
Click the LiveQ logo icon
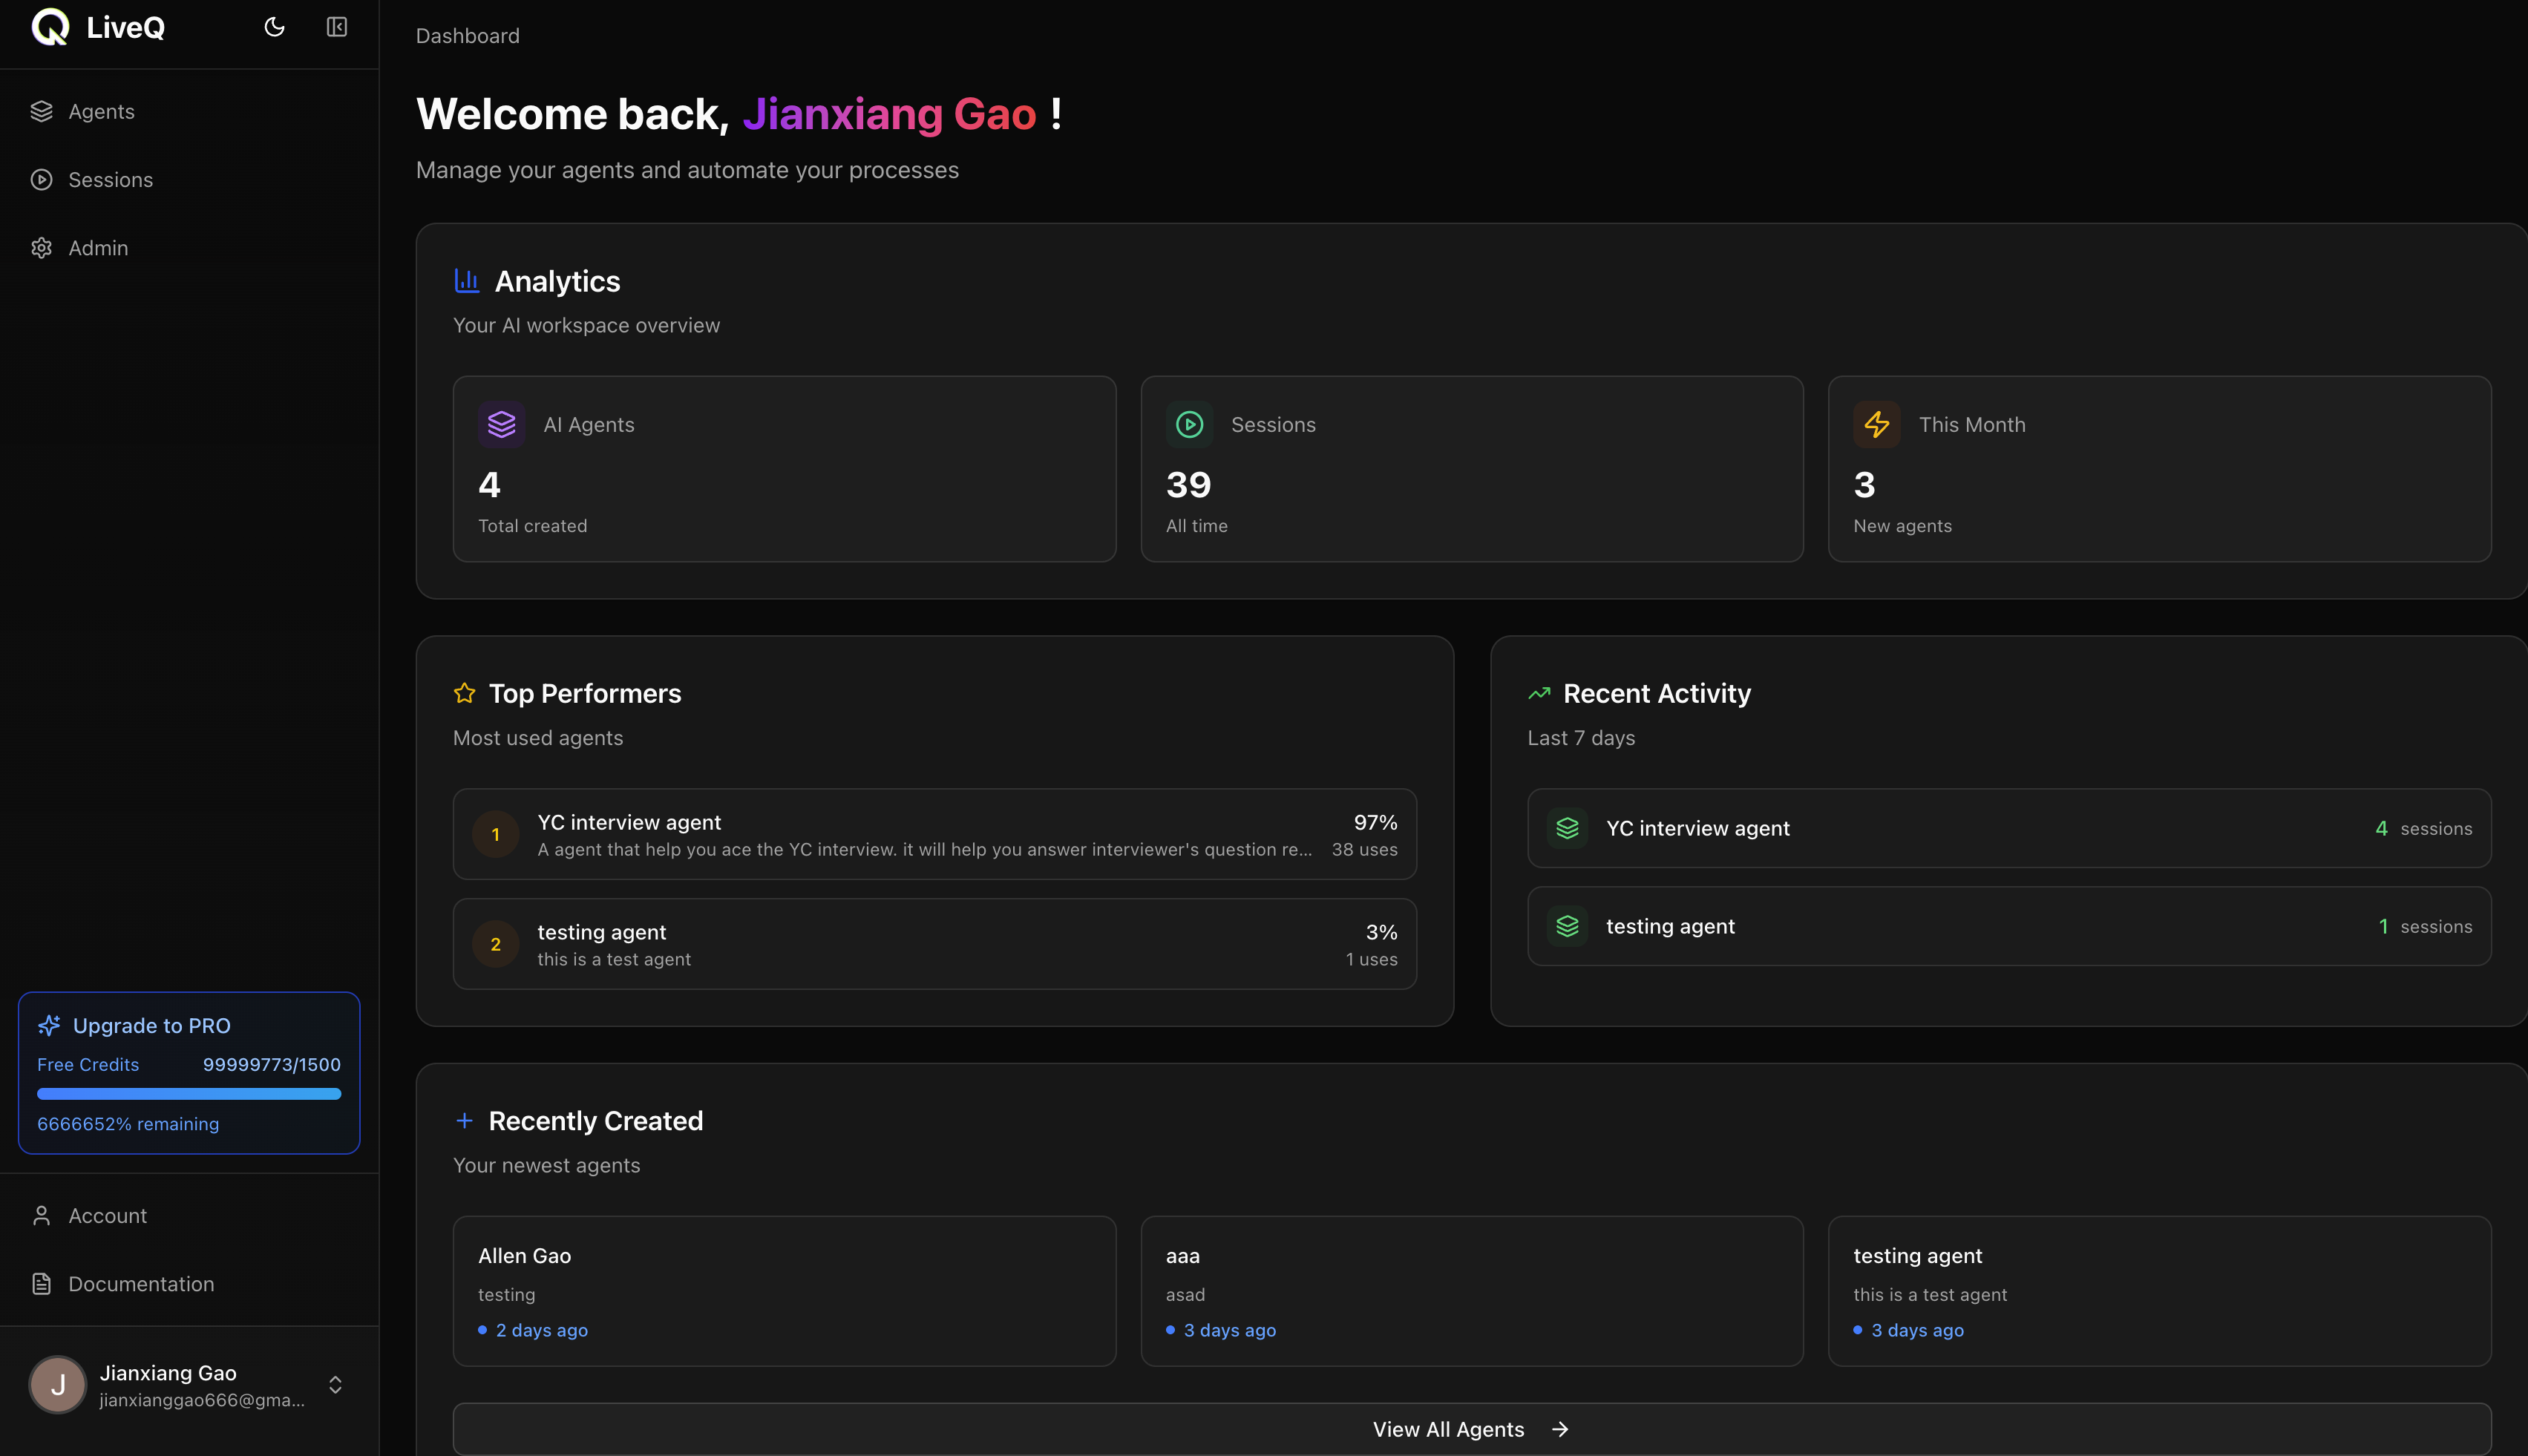50,27
